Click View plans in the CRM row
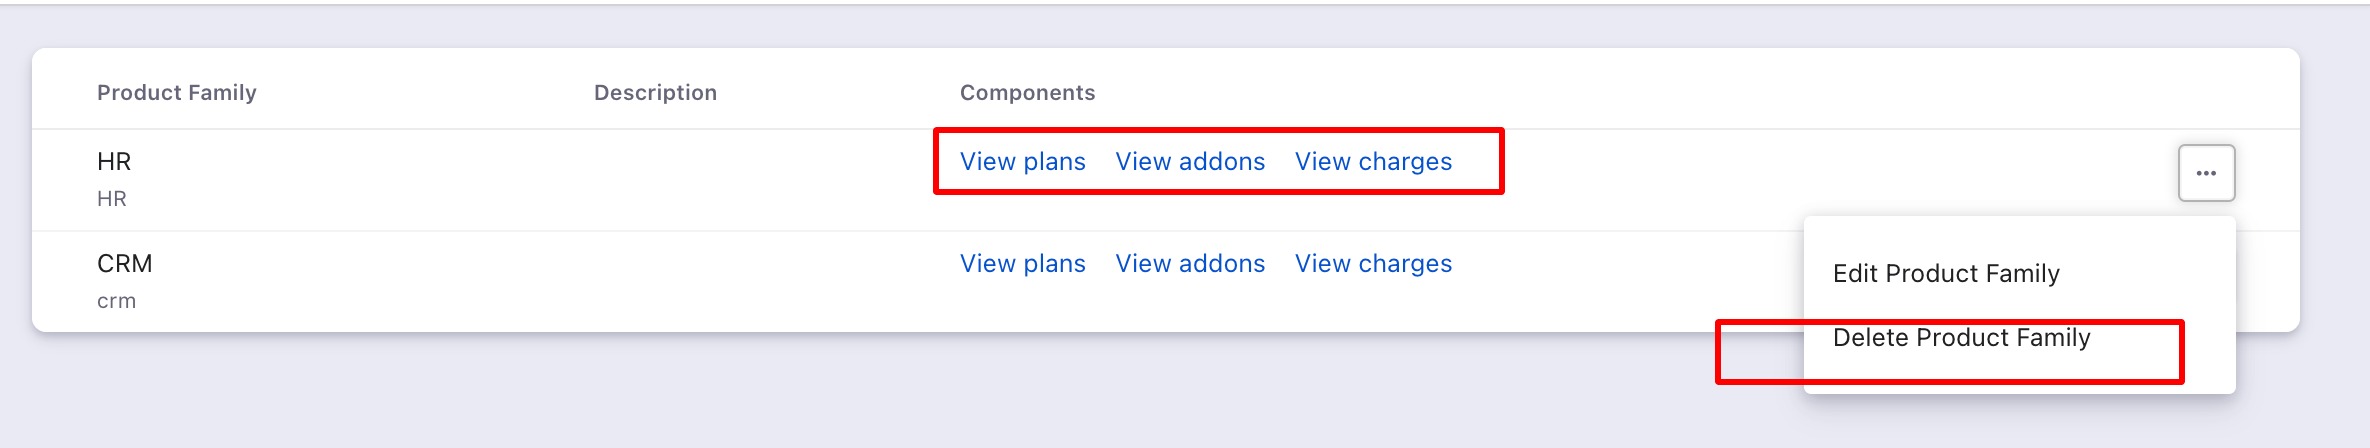 [x=1022, y=264]
